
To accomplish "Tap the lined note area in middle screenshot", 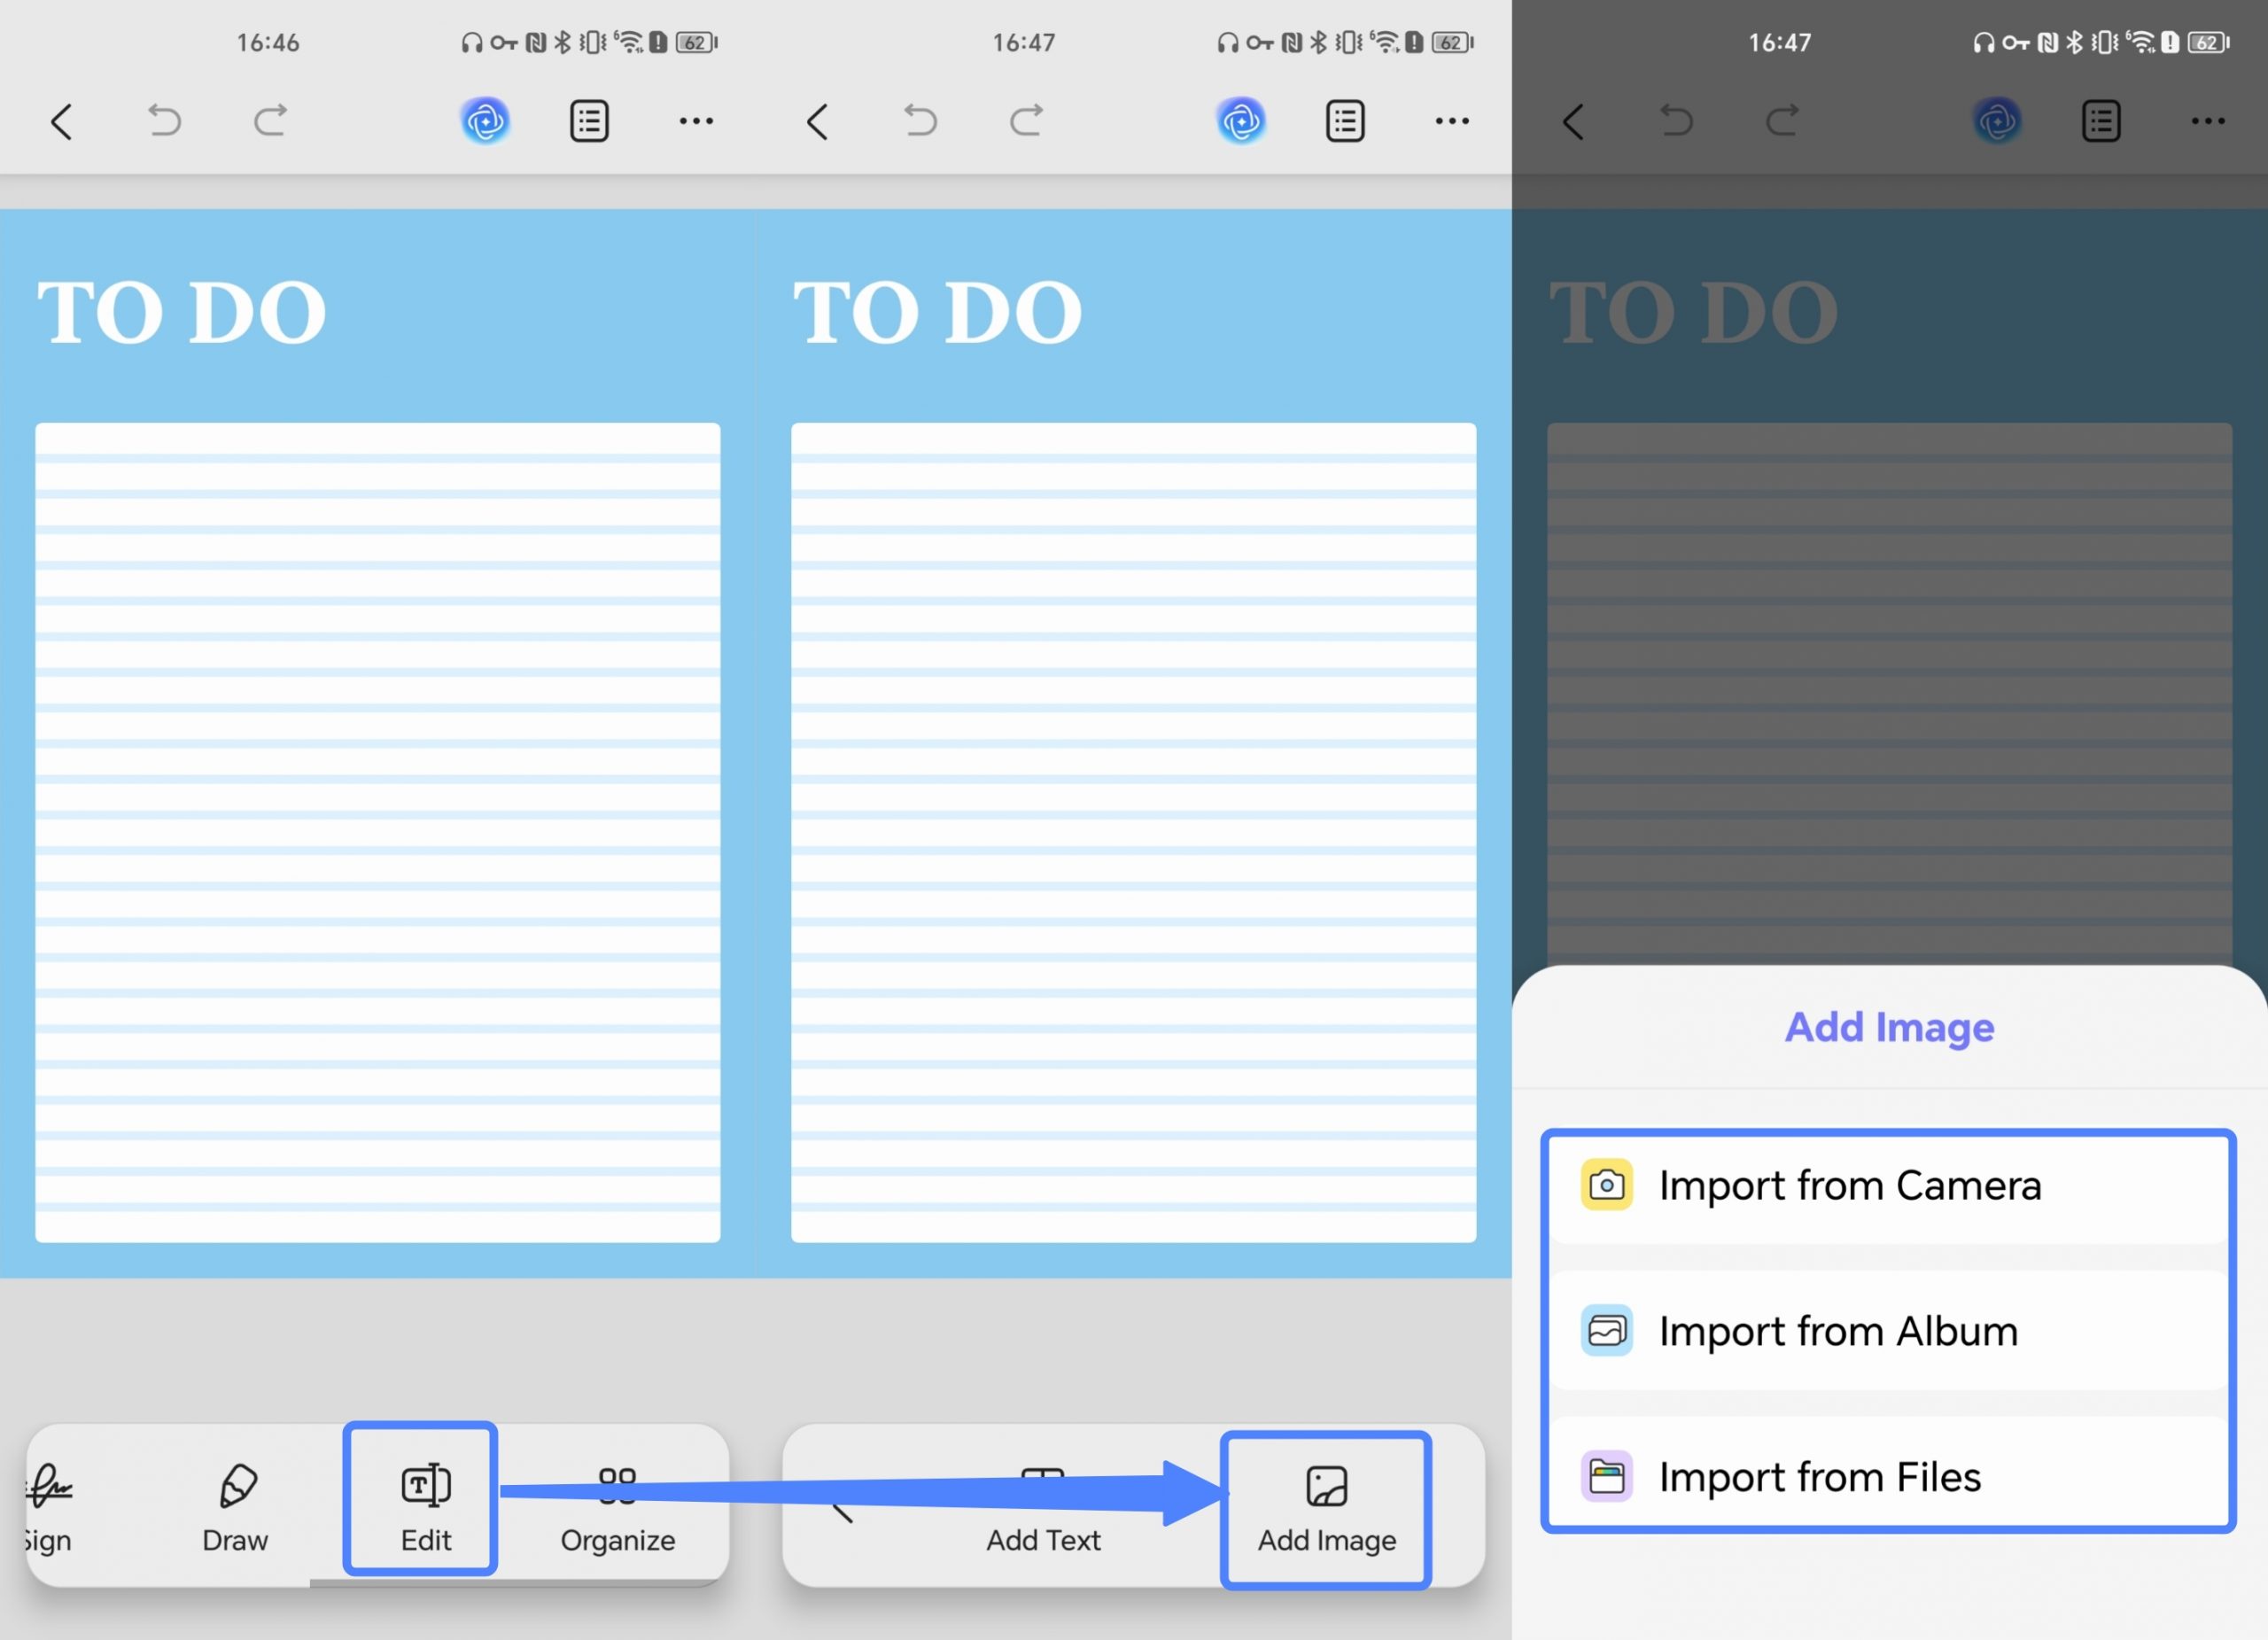I will click(x=1134, y=833).
